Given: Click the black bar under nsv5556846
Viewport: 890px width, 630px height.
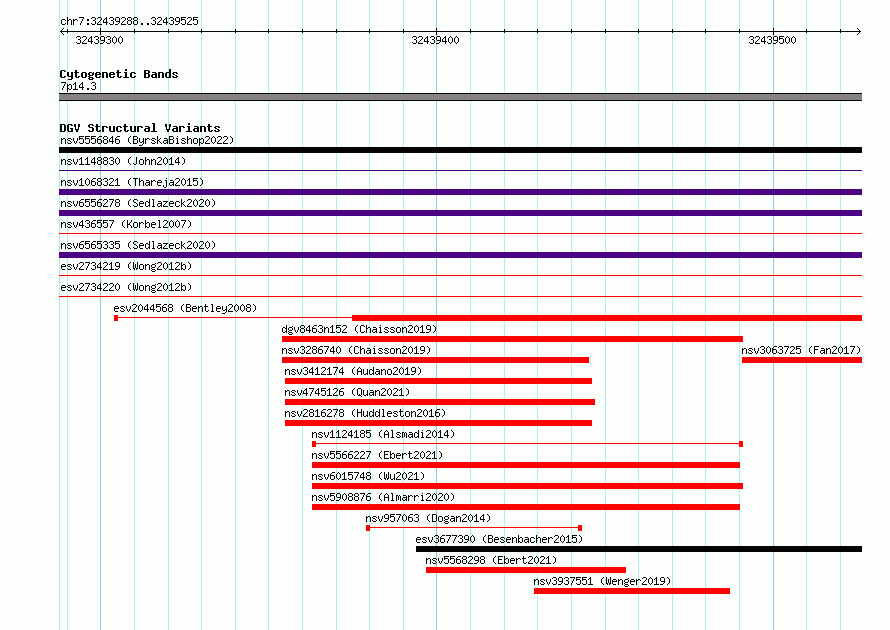Looking at the screenshot, I should 460,150.
